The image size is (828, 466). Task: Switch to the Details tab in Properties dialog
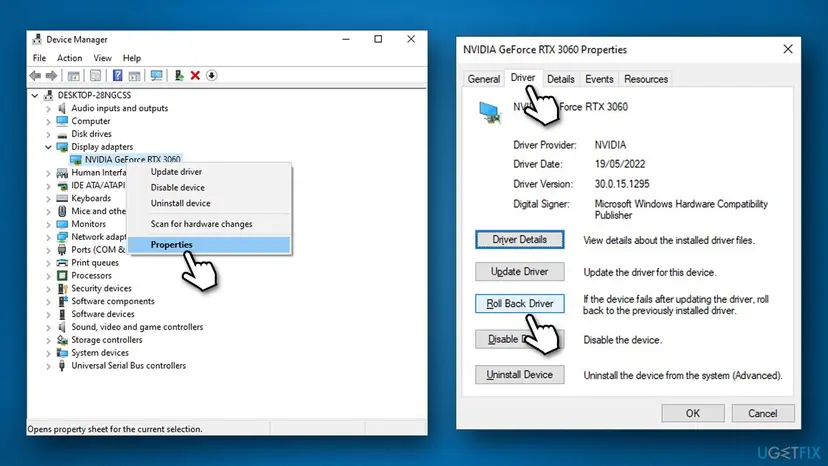(x=560, y=79)
